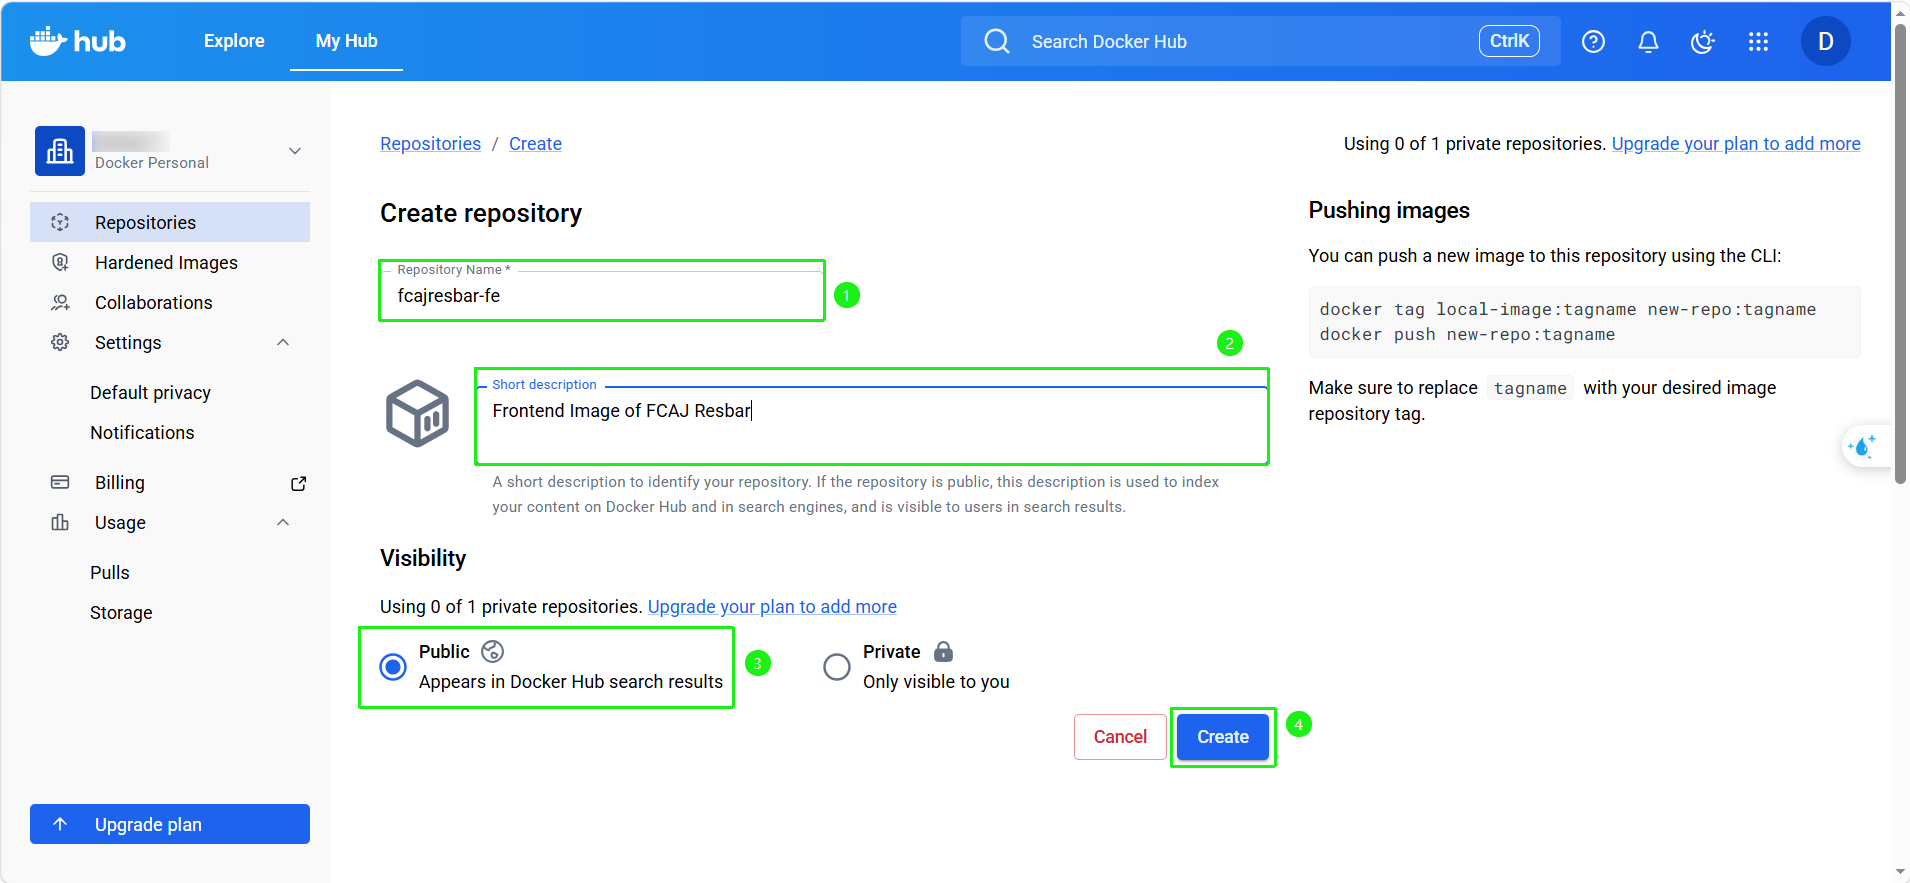Open the Billing external link icon
The image size is (1910, 883).
(298, 483)
